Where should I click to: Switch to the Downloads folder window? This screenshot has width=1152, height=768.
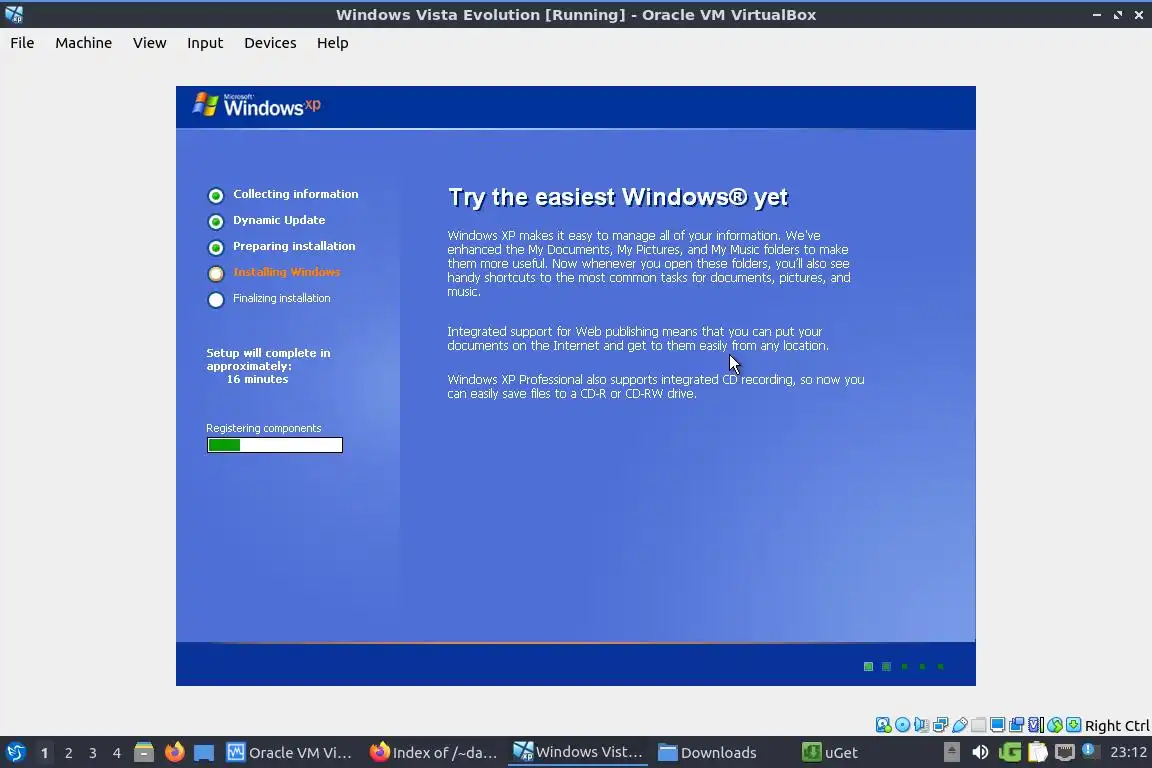tap(707, 753)
